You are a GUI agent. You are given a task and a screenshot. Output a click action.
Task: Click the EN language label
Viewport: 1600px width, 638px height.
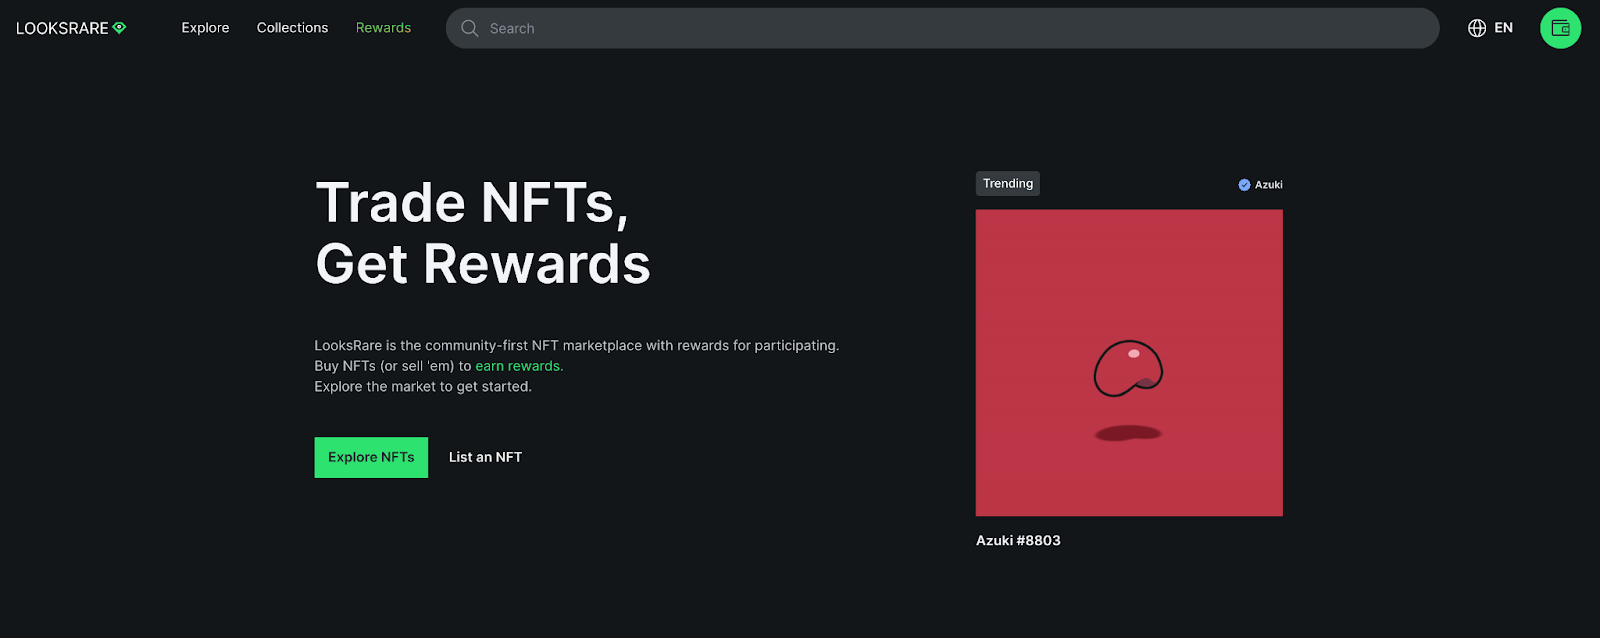1503,28
